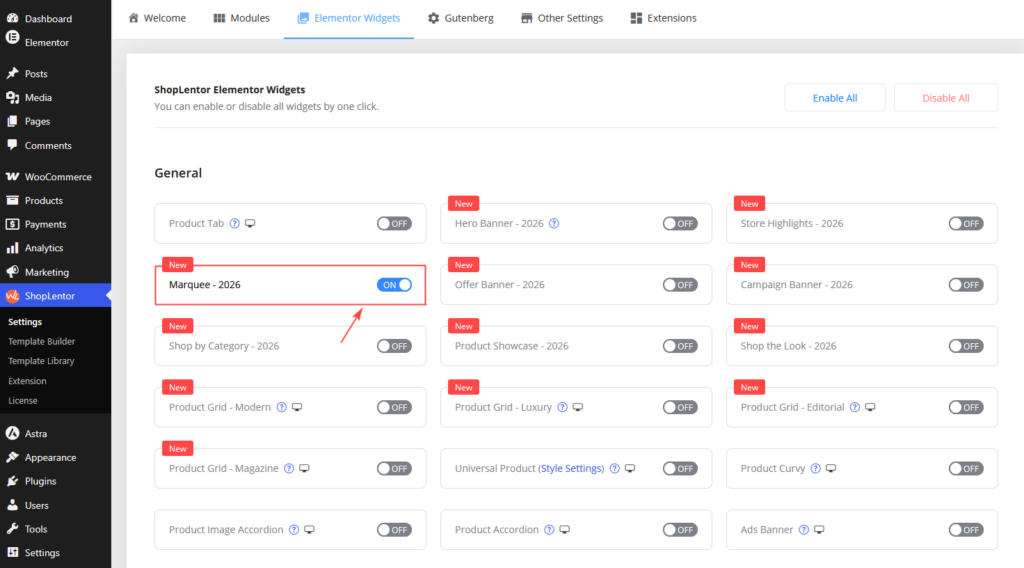Enable the Product Image Accordion toggle
1024x568 pixels.
pyautogui.click(x=394, y=529)
